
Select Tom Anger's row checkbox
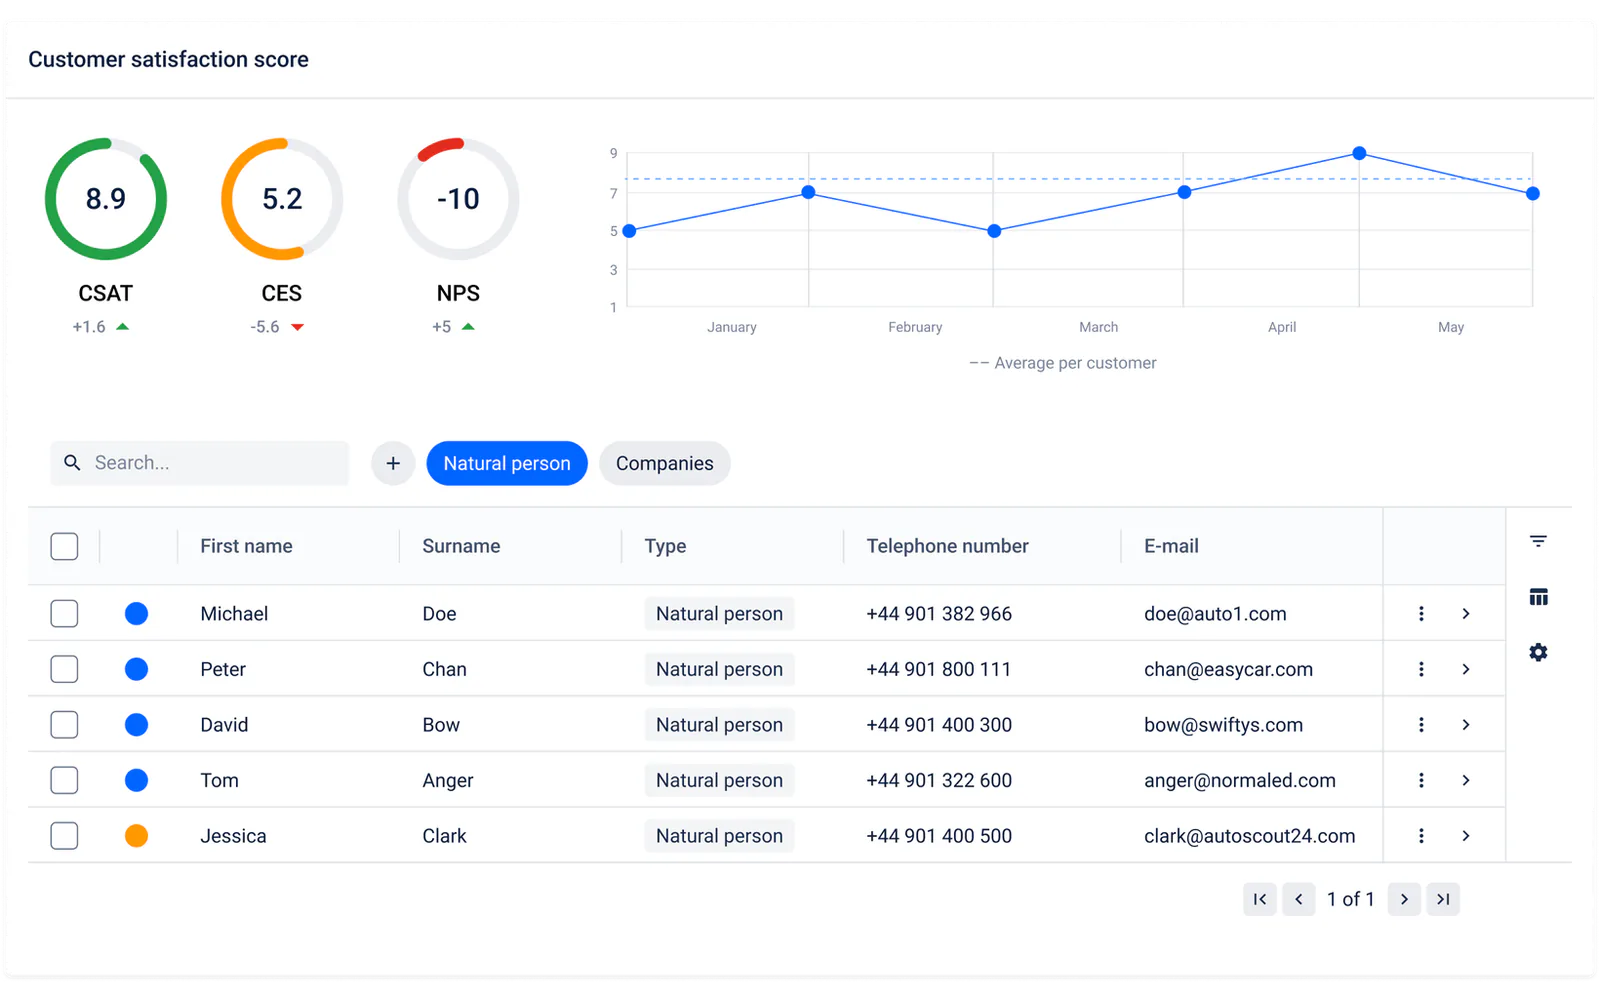point(64,780)
